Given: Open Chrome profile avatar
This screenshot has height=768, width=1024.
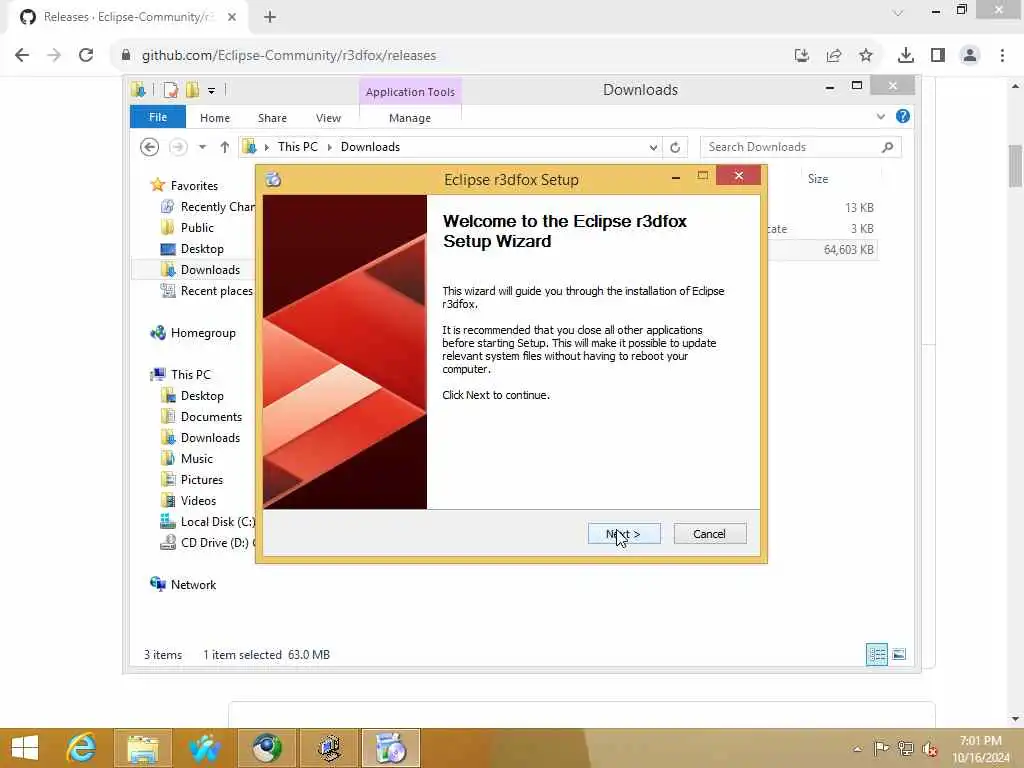Looking at the screenshot, I should (970, 56).
